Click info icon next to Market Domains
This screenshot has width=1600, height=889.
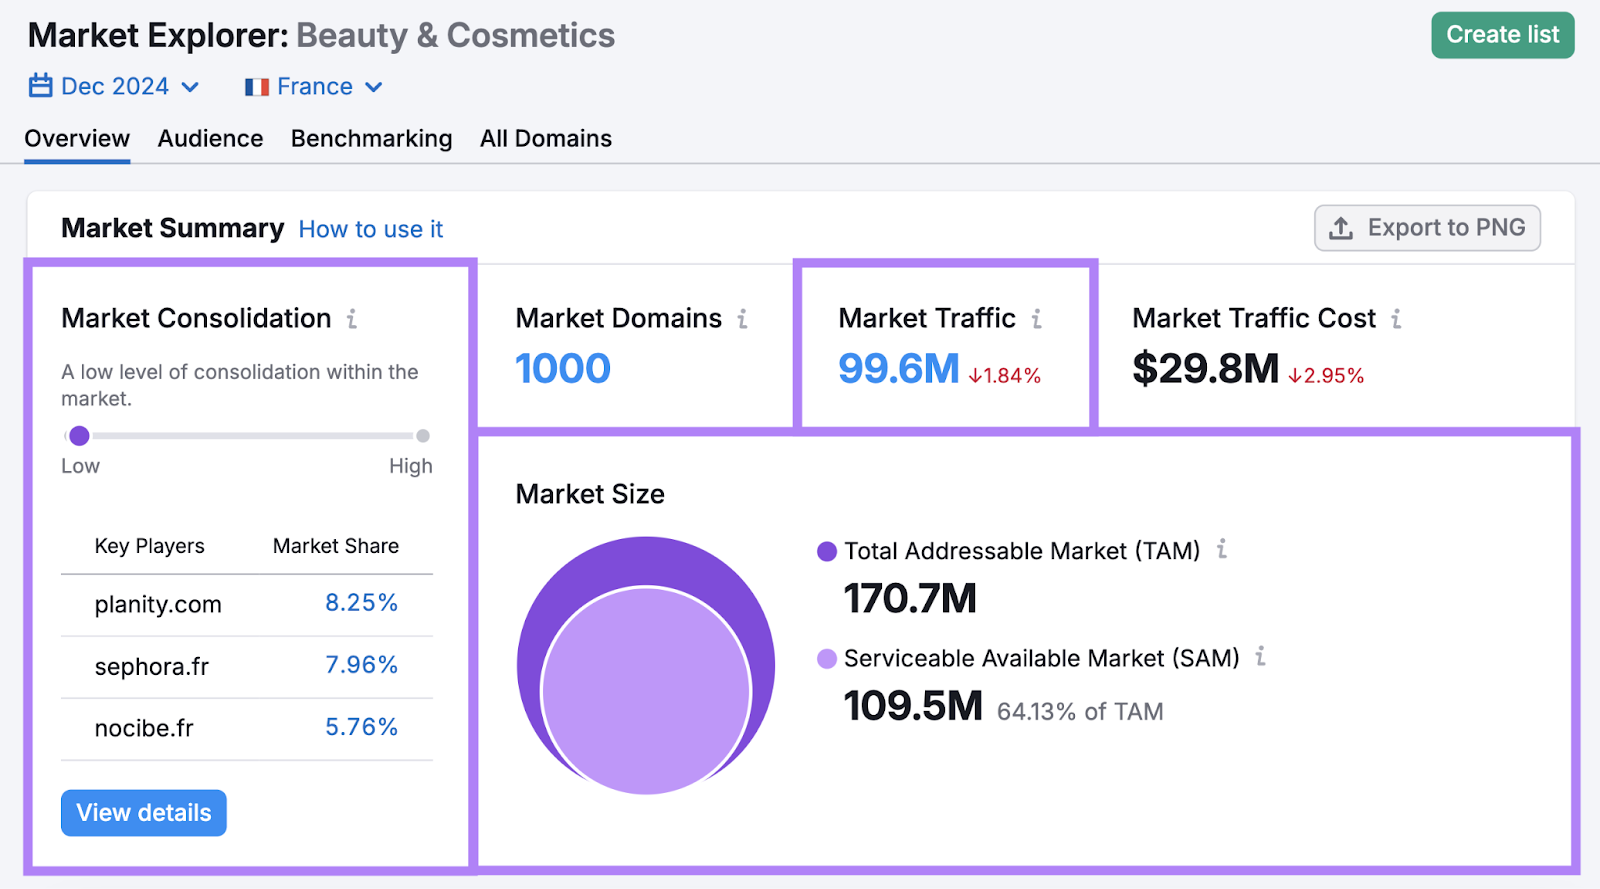(x=742, y=319)
